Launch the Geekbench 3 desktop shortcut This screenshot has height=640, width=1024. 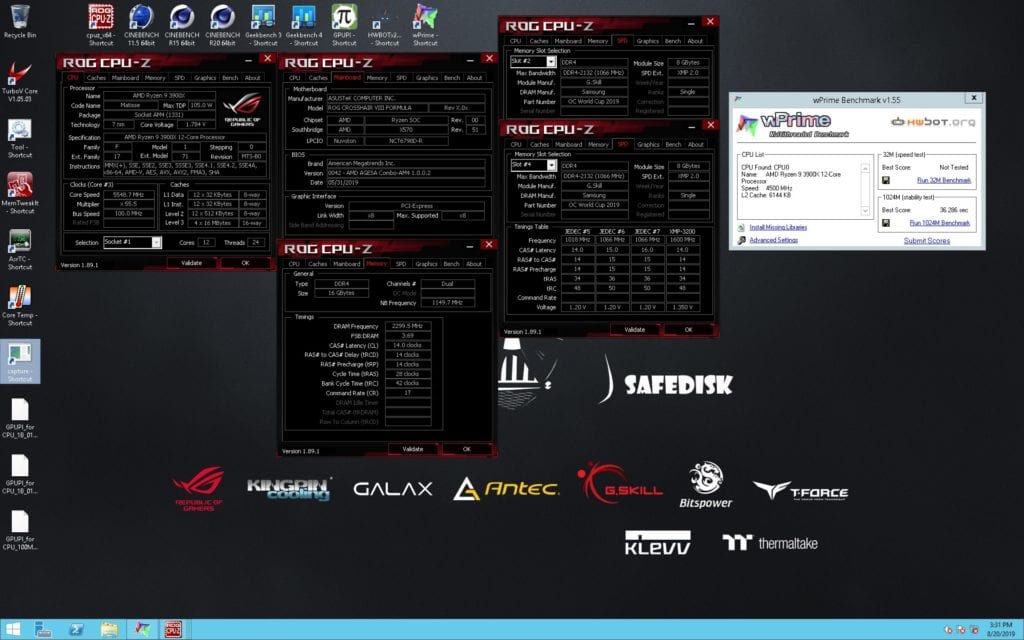(263, 25)
